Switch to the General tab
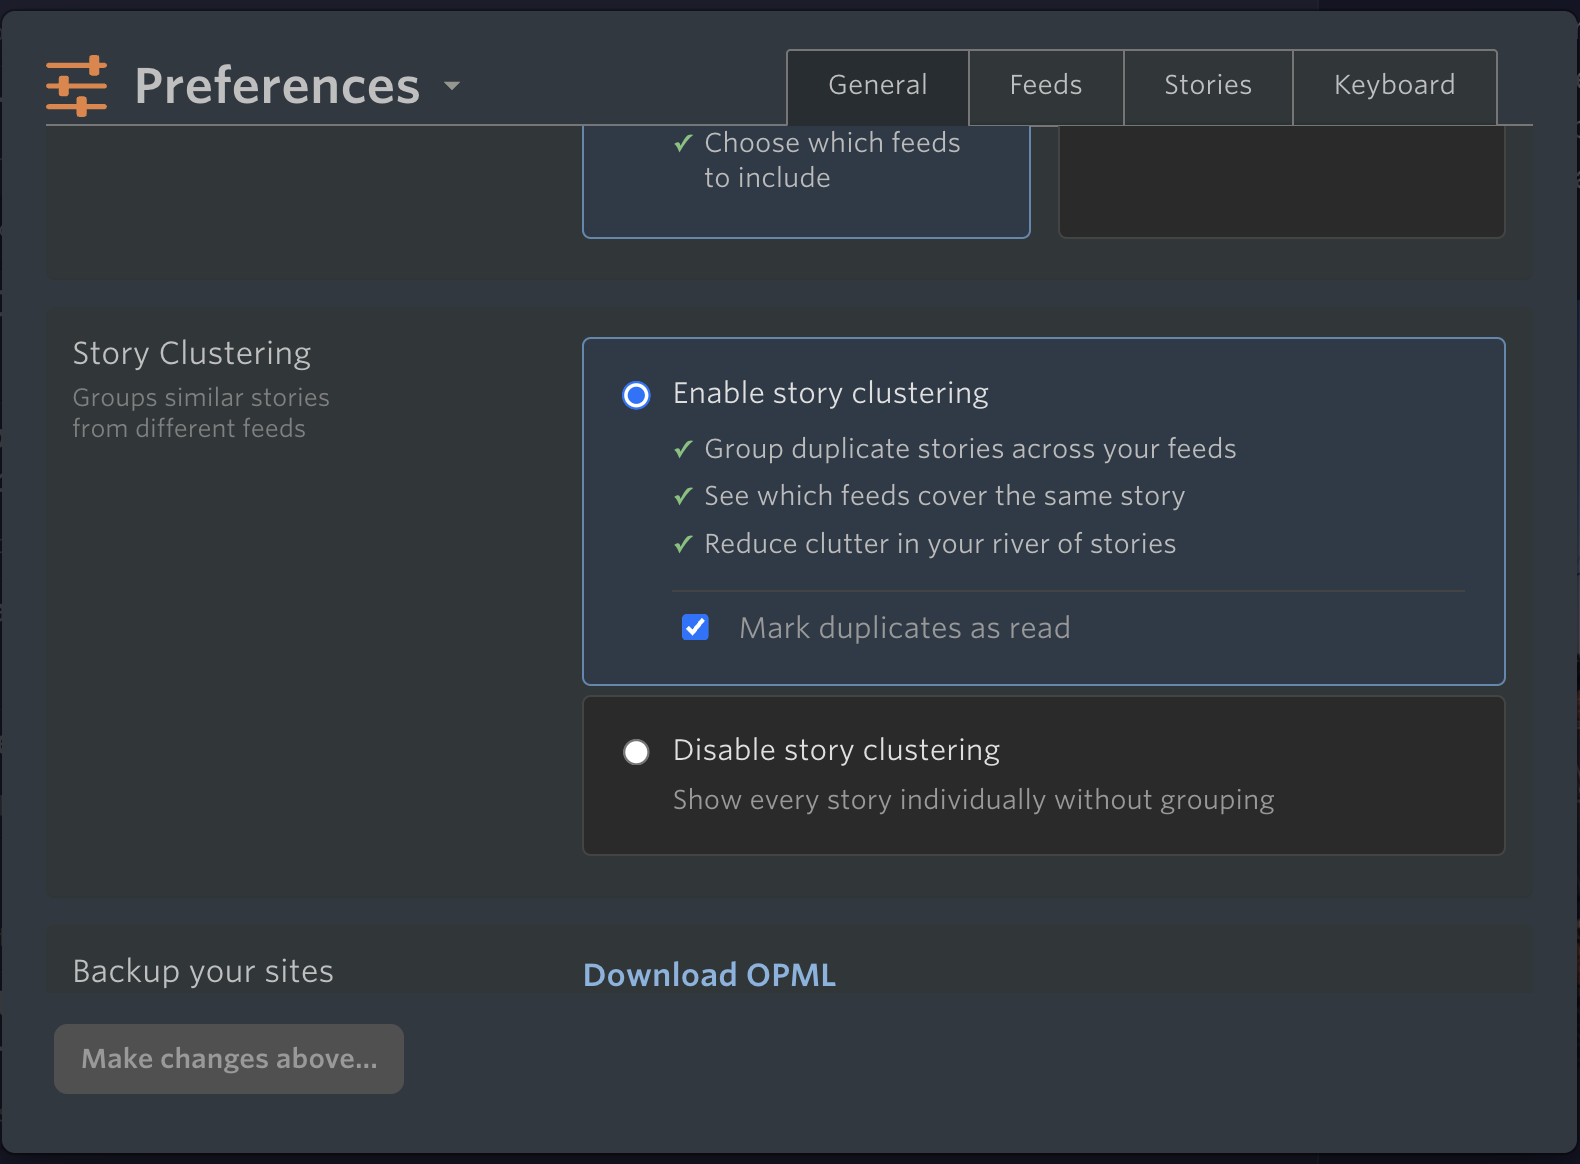 [877, 86]
